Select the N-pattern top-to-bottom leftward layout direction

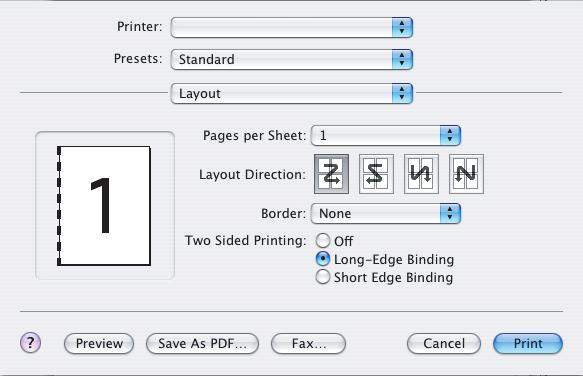466,174
